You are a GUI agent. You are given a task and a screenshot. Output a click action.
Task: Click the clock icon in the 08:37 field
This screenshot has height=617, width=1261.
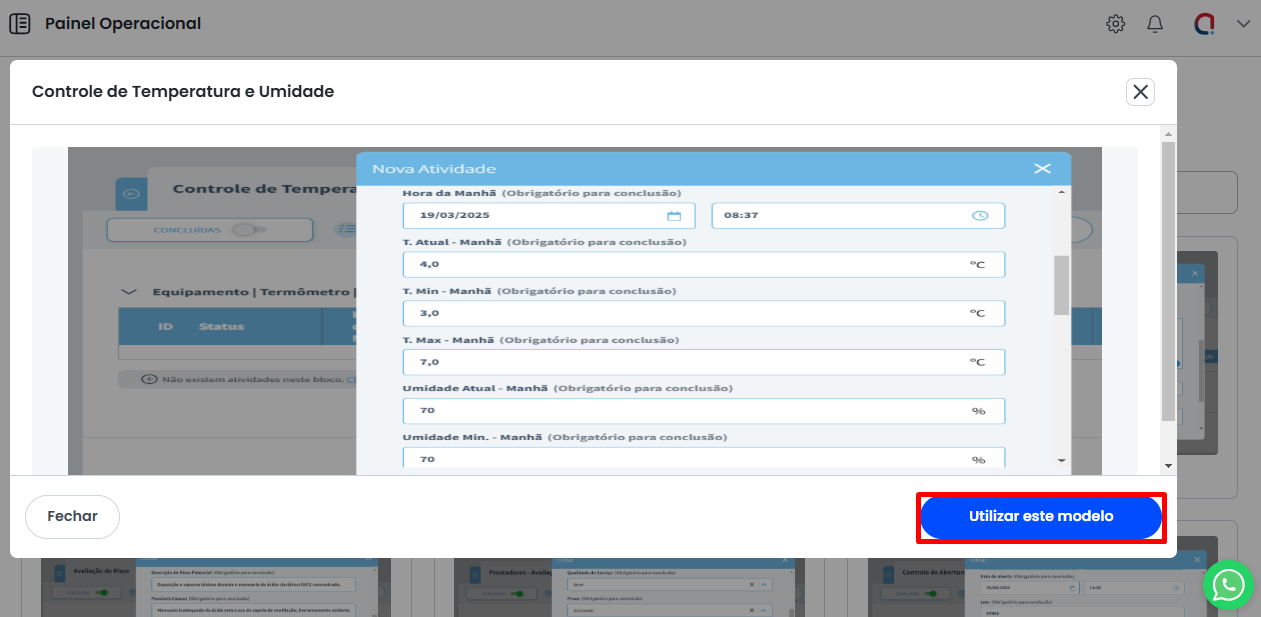(980, 216)
